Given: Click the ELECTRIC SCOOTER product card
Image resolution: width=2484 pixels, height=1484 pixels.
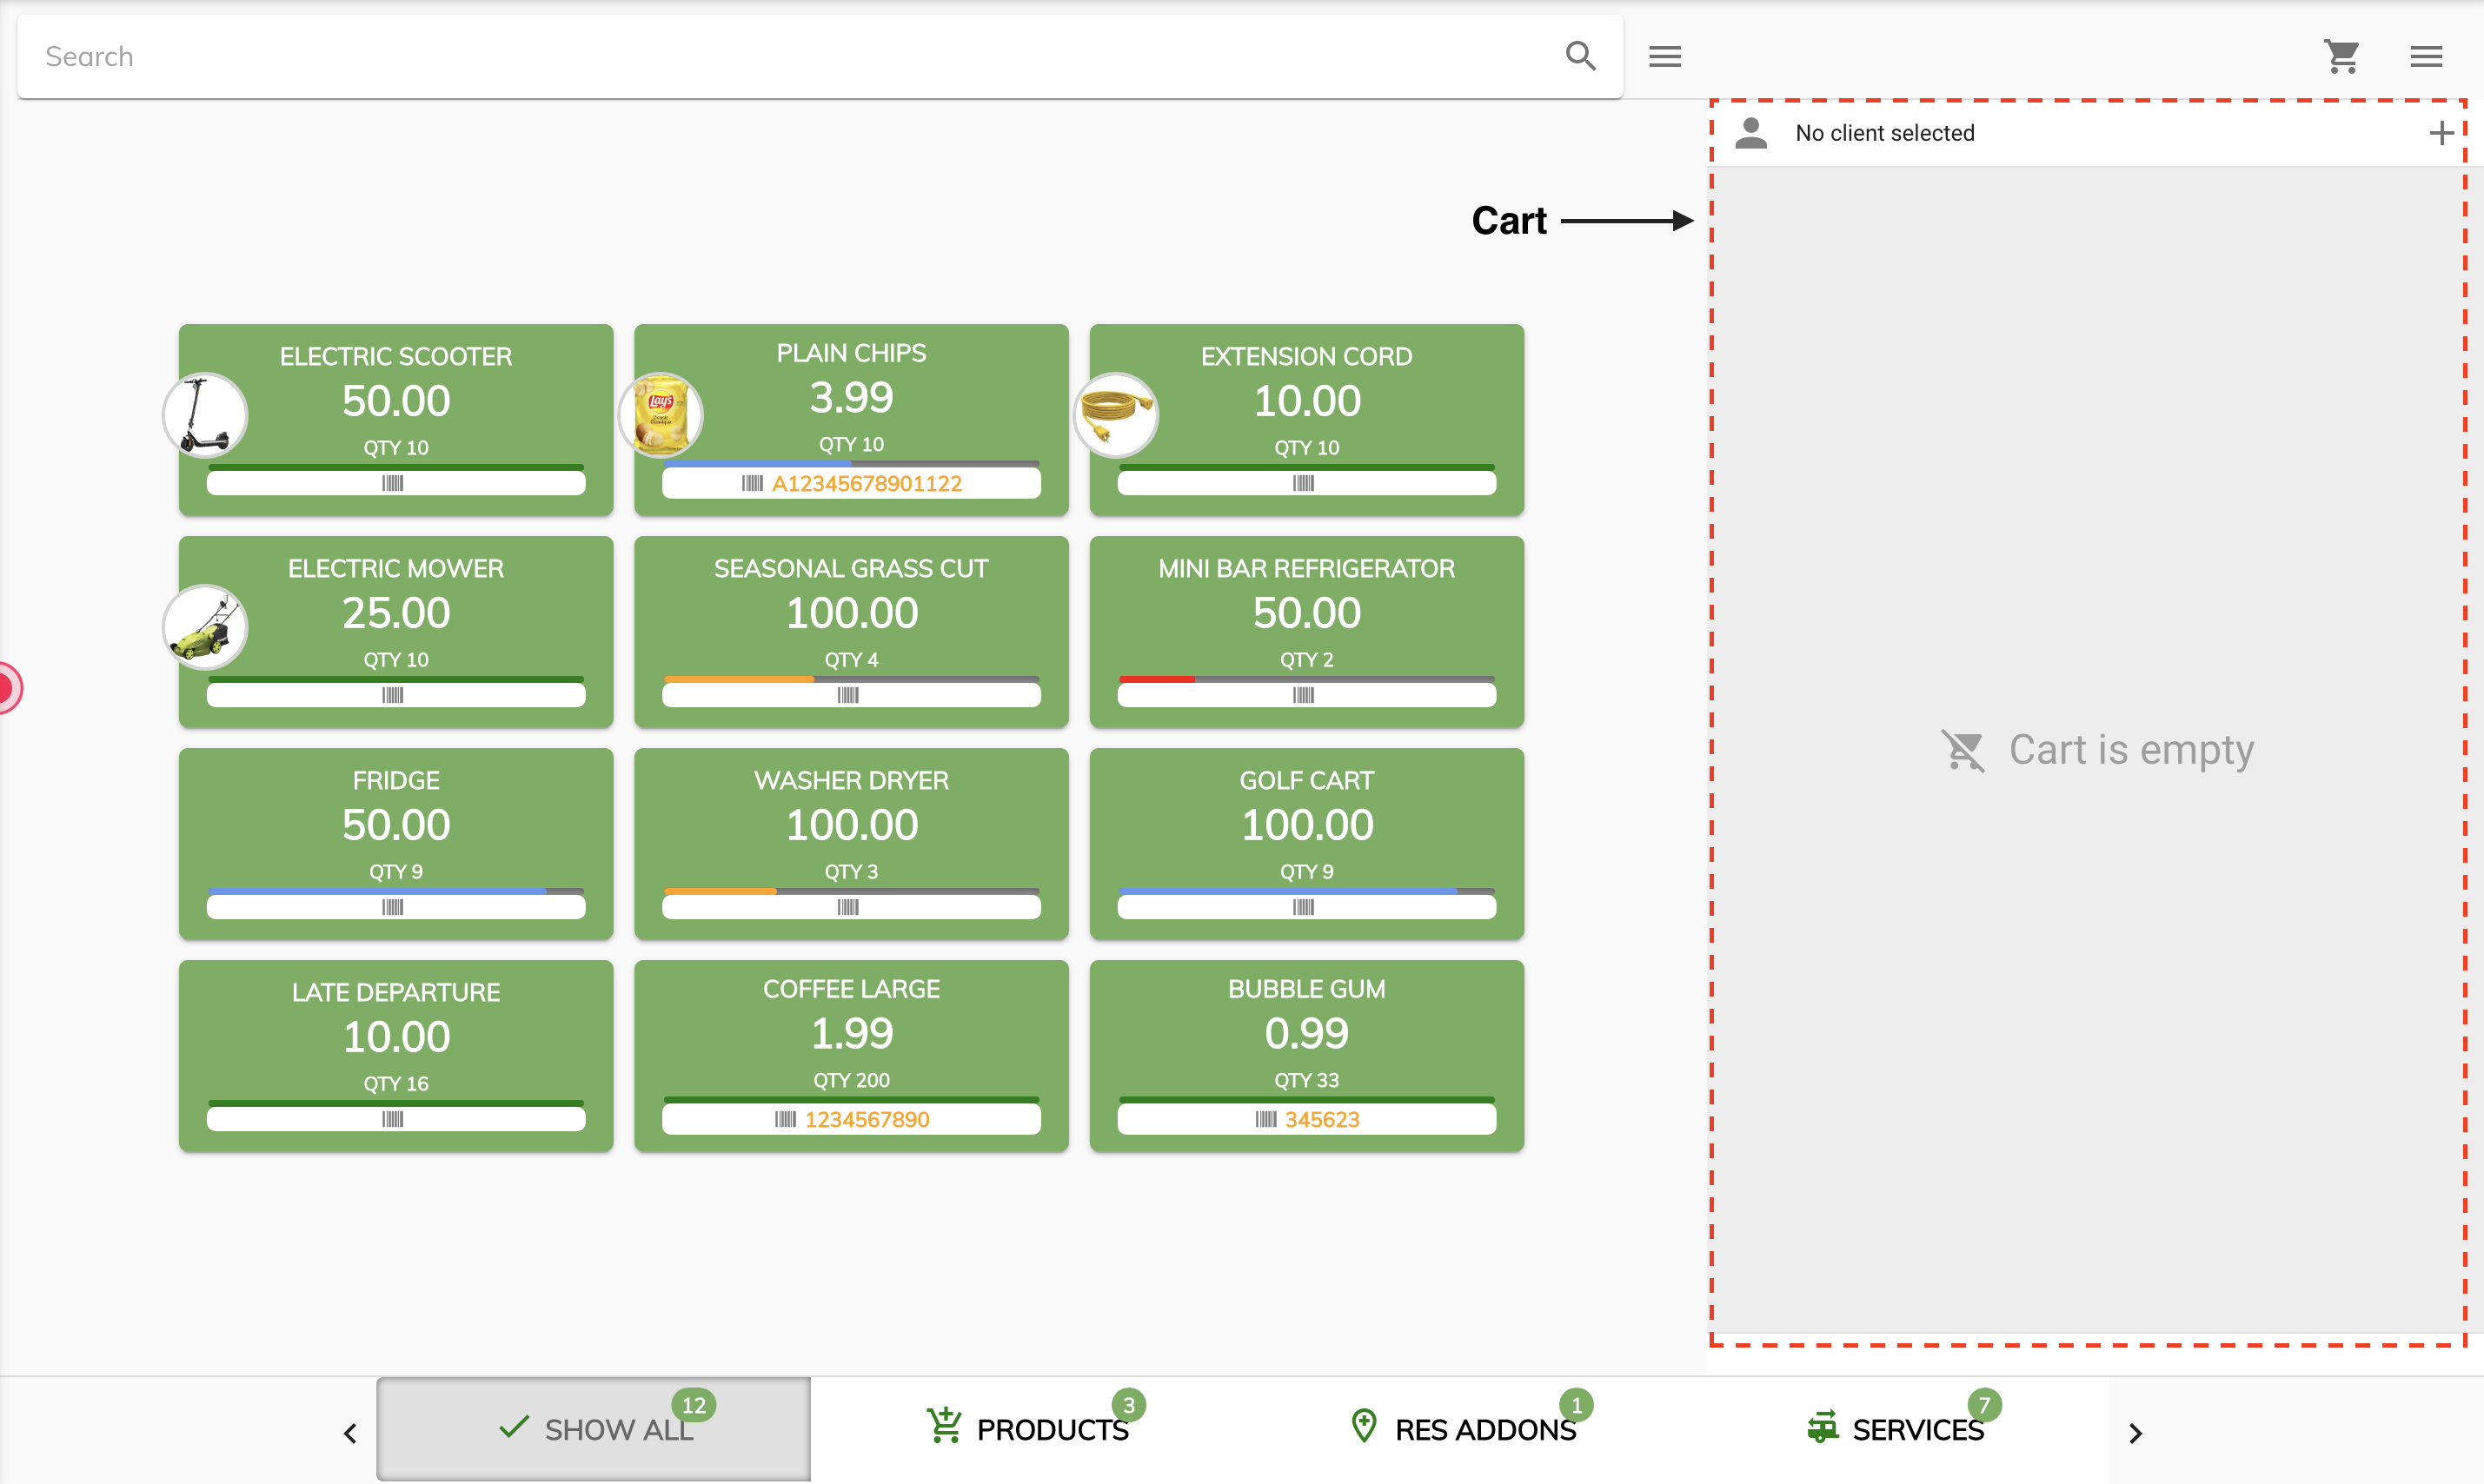Looking at the screenshot, I should (x=395, y=417).
